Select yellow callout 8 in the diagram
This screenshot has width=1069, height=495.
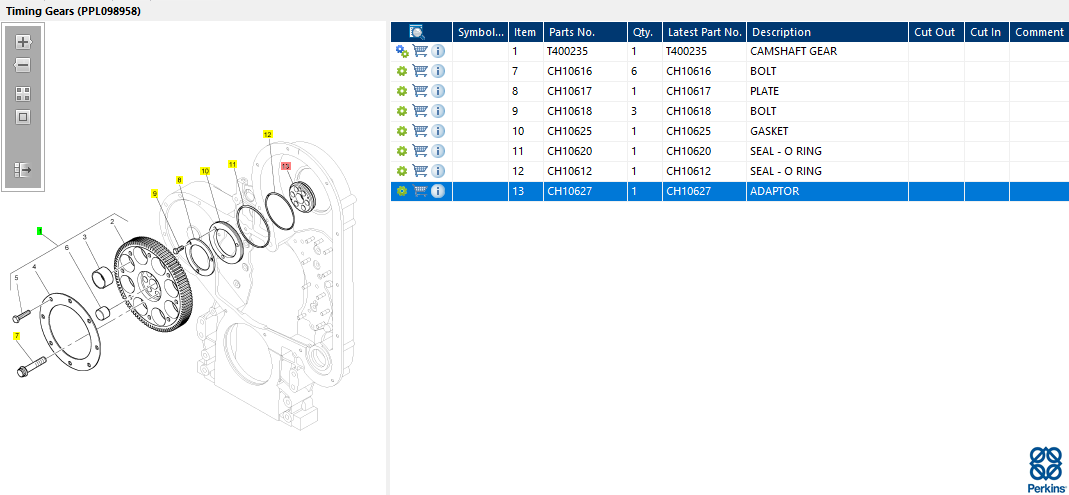(x=179, y=180)
